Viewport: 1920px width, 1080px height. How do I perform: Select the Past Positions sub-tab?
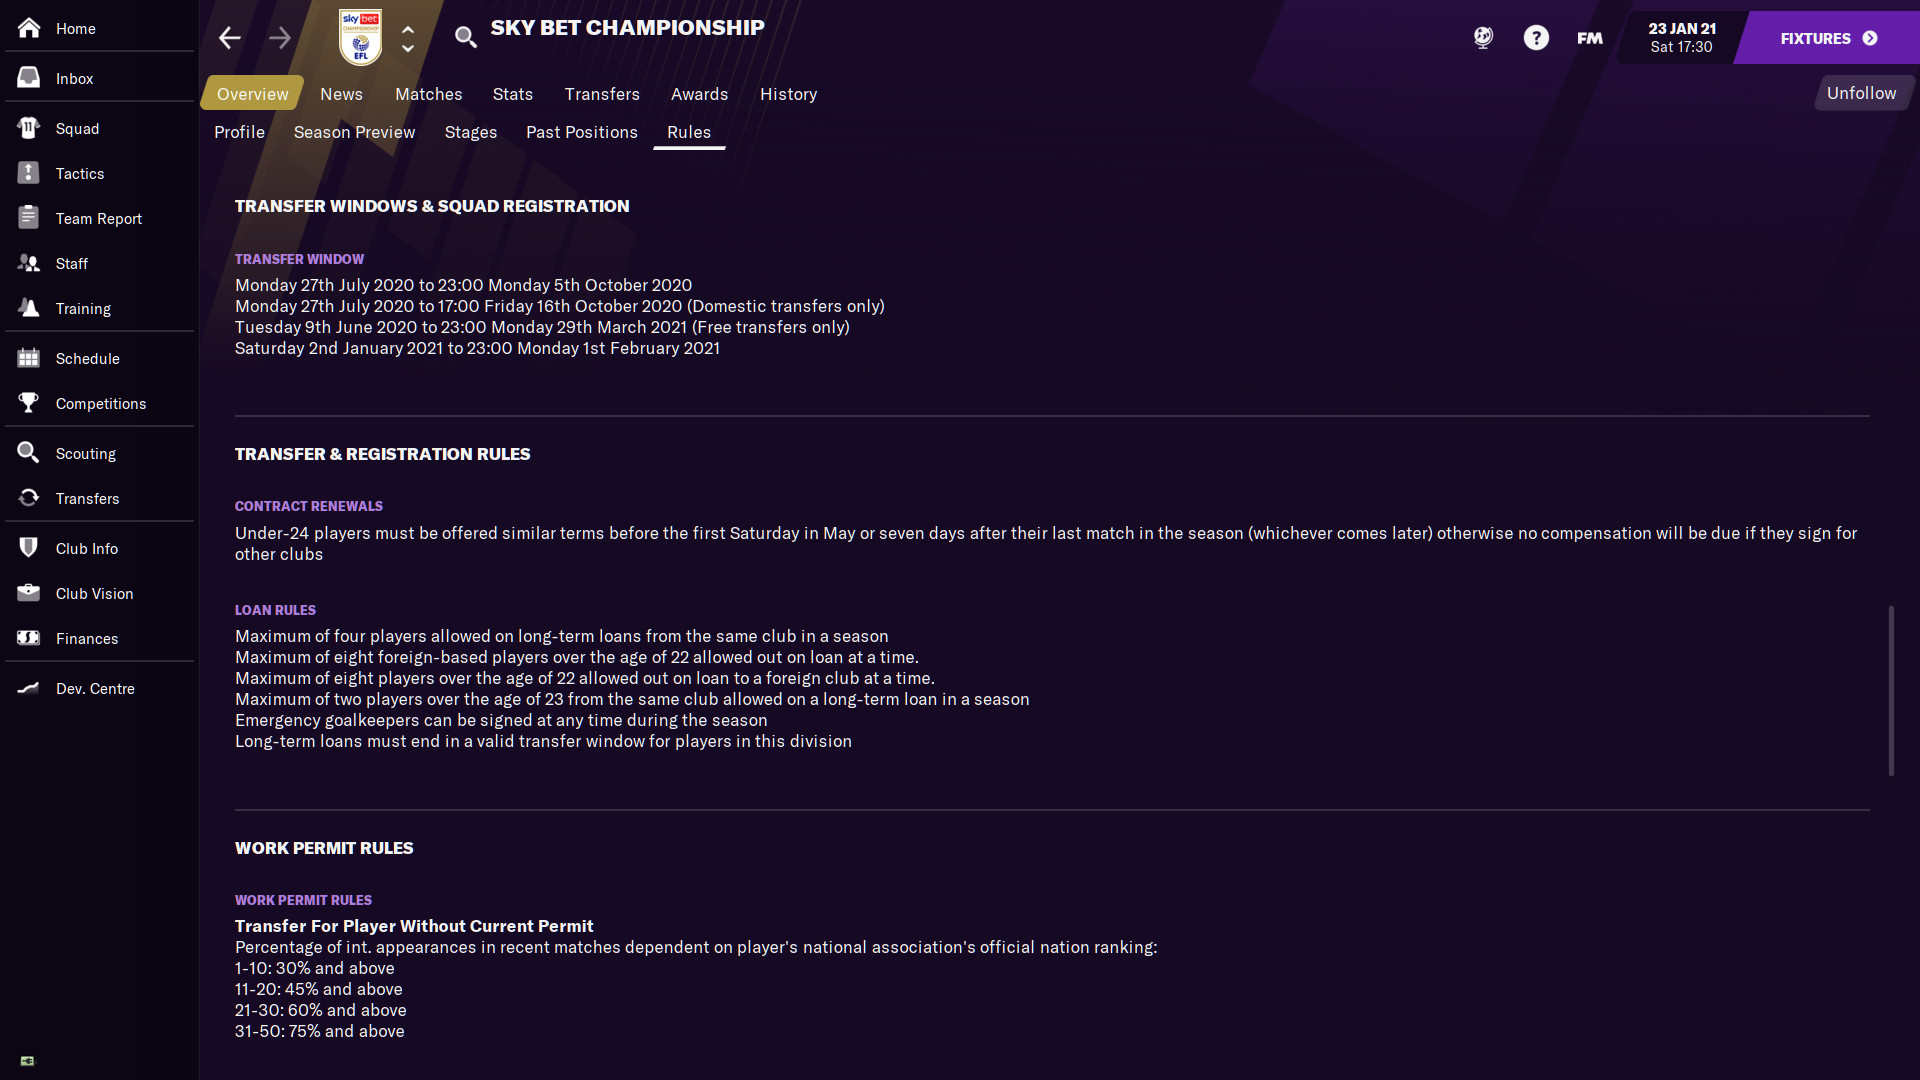tap(581, 132)
